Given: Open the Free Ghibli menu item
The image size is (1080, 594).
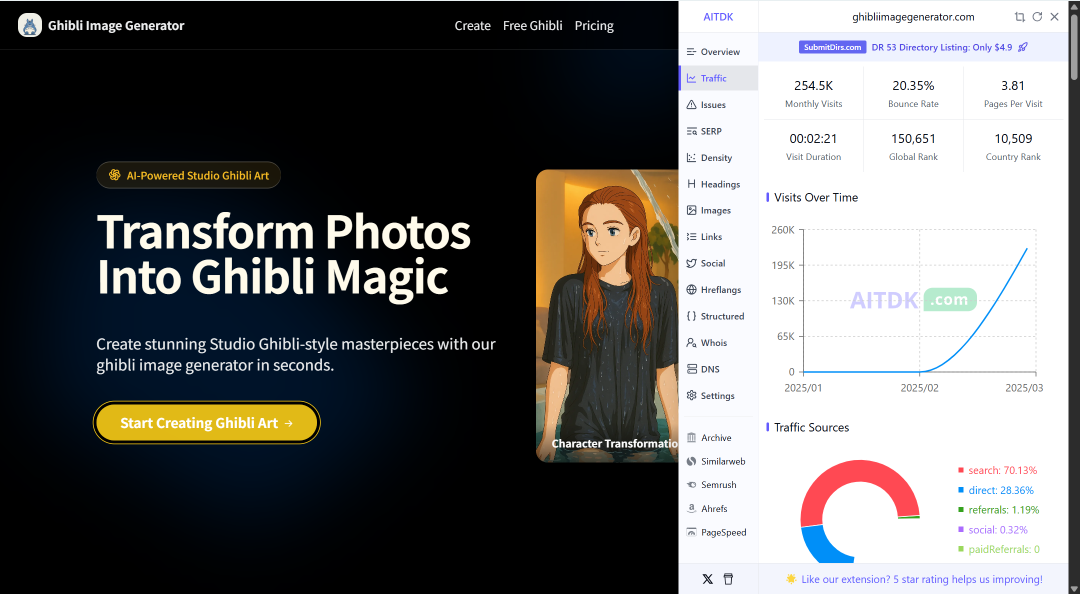Looking at the screenshot, I should click(x=532, y=25).
